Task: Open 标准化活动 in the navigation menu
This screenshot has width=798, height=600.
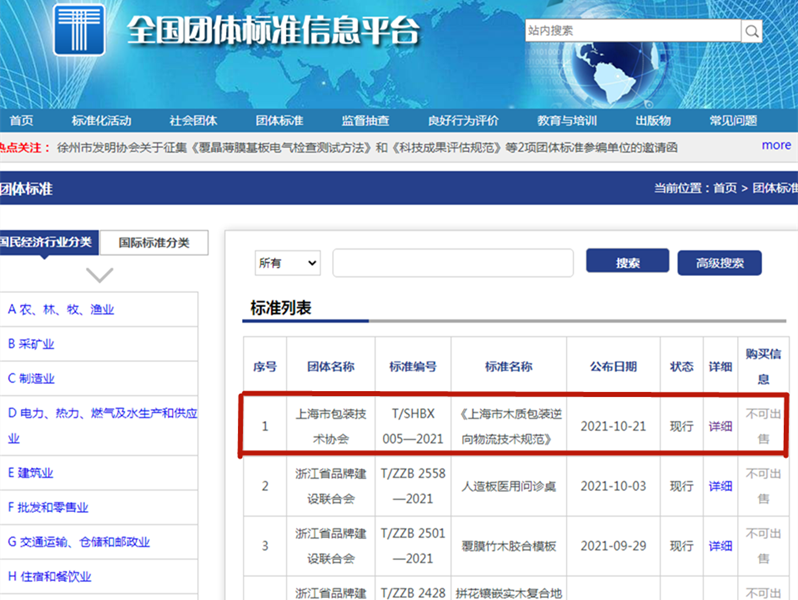Action: pyautogui.click(x=101, y=121)
